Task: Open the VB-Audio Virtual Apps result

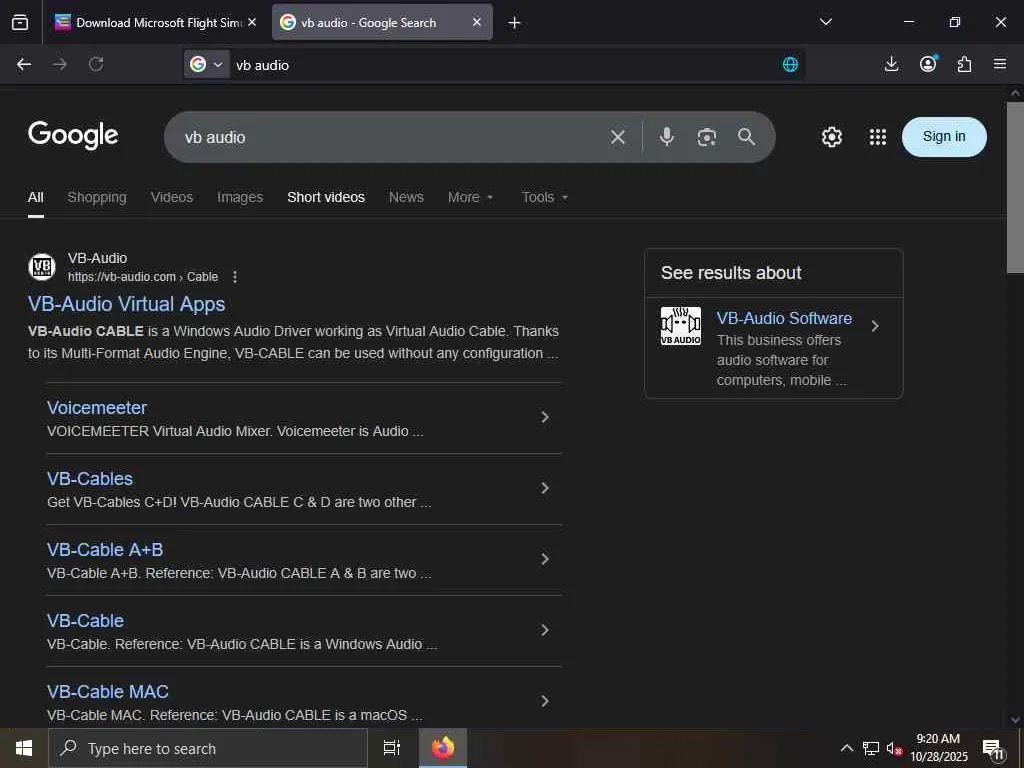Action: tap(127, 304)
